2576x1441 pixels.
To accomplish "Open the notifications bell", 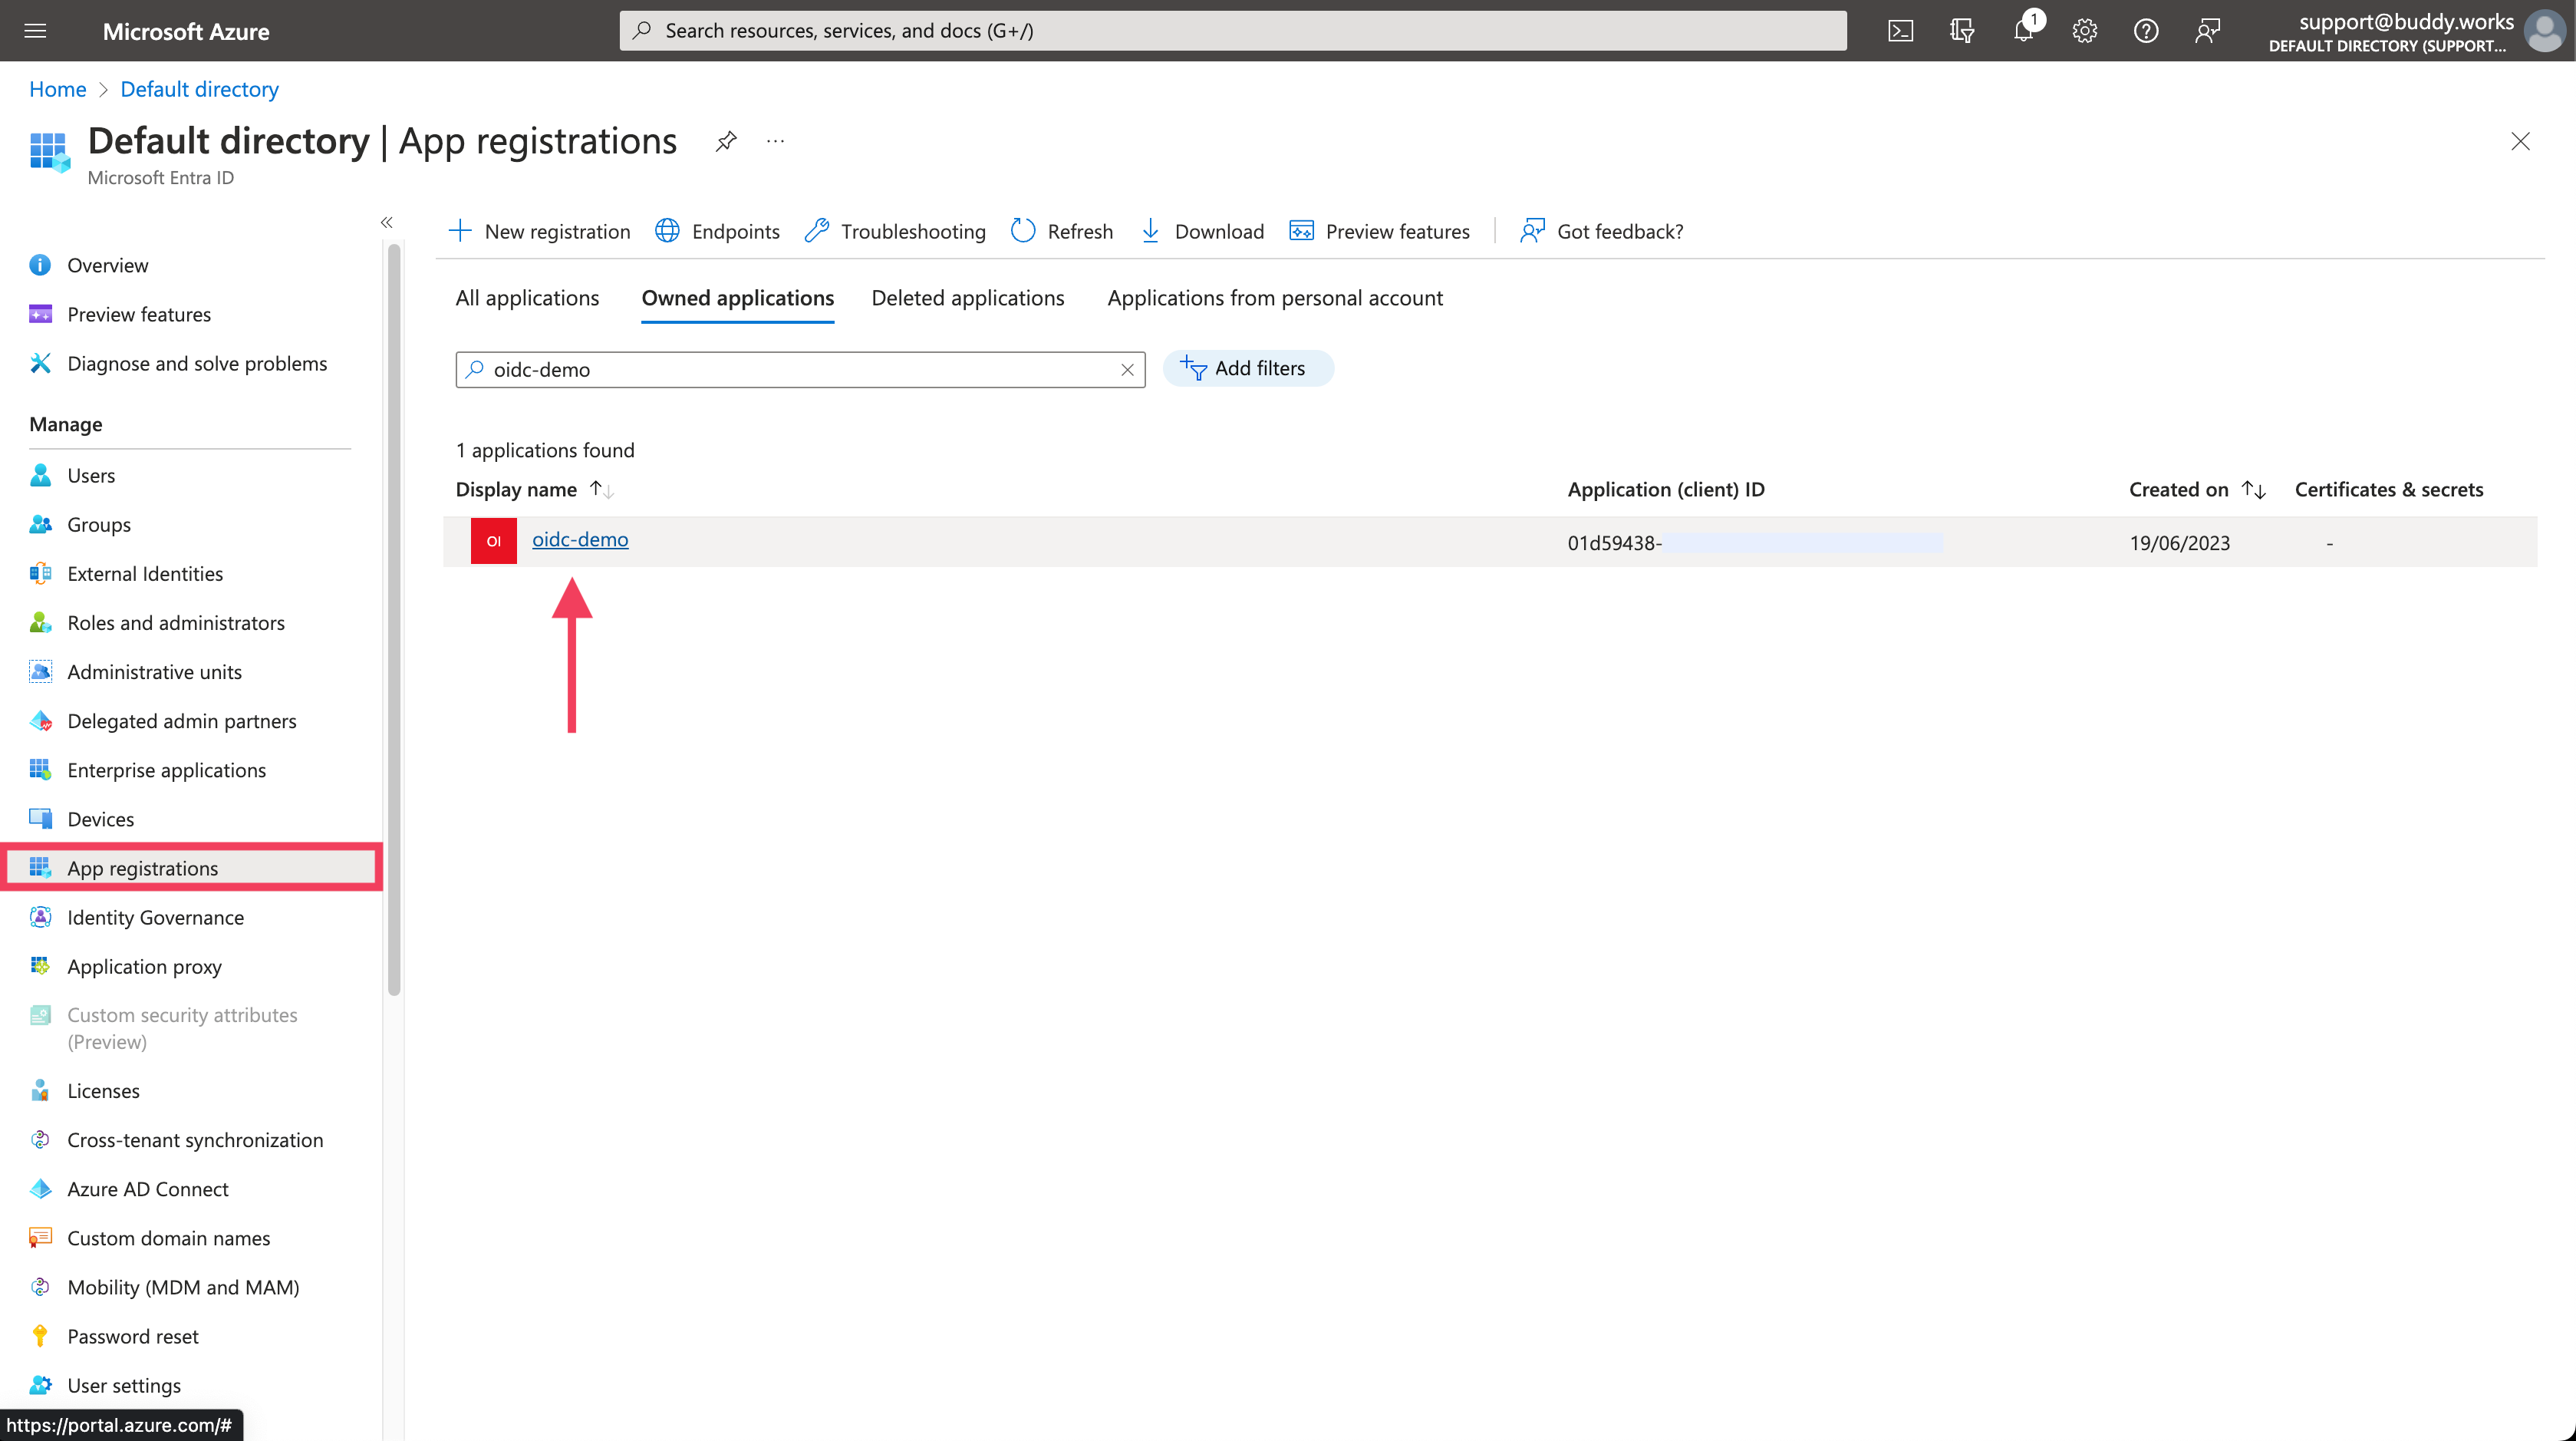I will pos(2023,31).
